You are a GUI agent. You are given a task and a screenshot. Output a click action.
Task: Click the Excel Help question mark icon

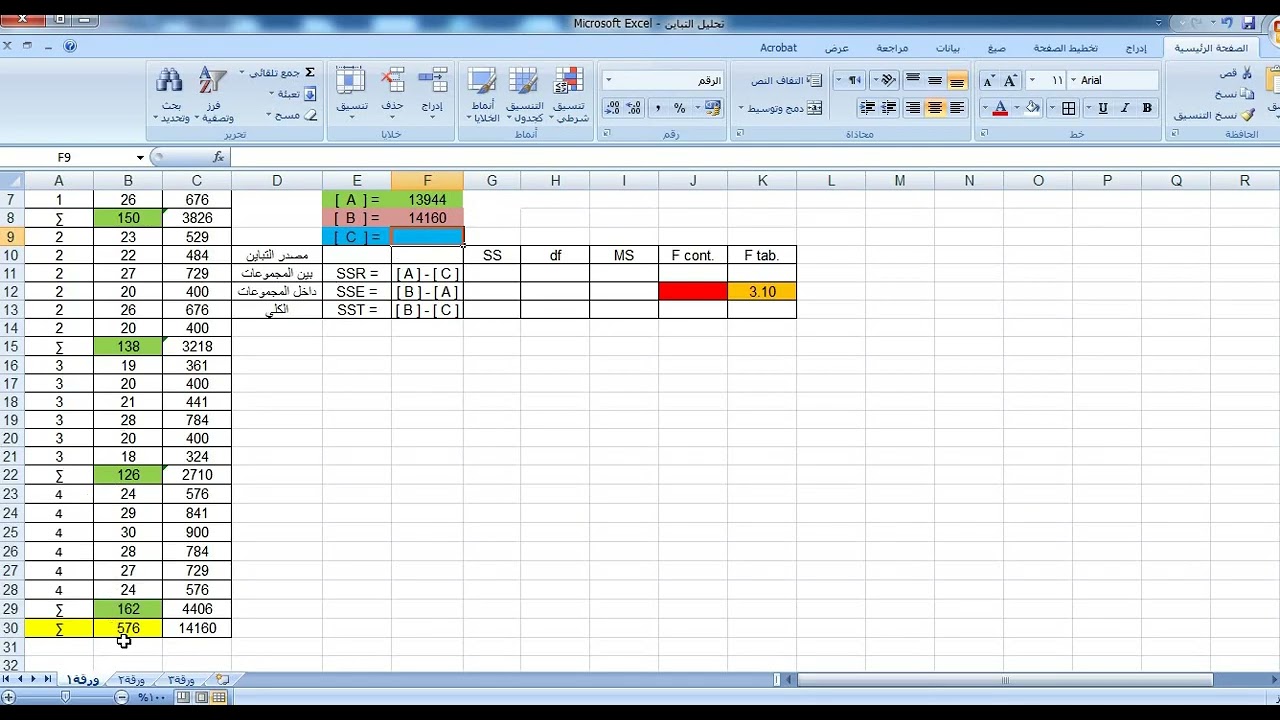pos(70,46)
